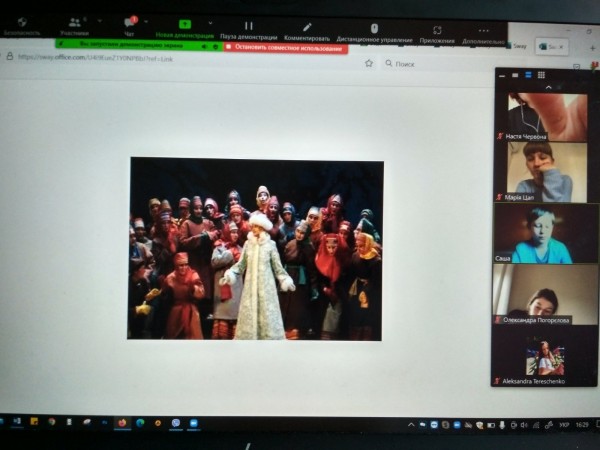Open the Zoom Чат panel
The image size is (600, 450).
130,26
